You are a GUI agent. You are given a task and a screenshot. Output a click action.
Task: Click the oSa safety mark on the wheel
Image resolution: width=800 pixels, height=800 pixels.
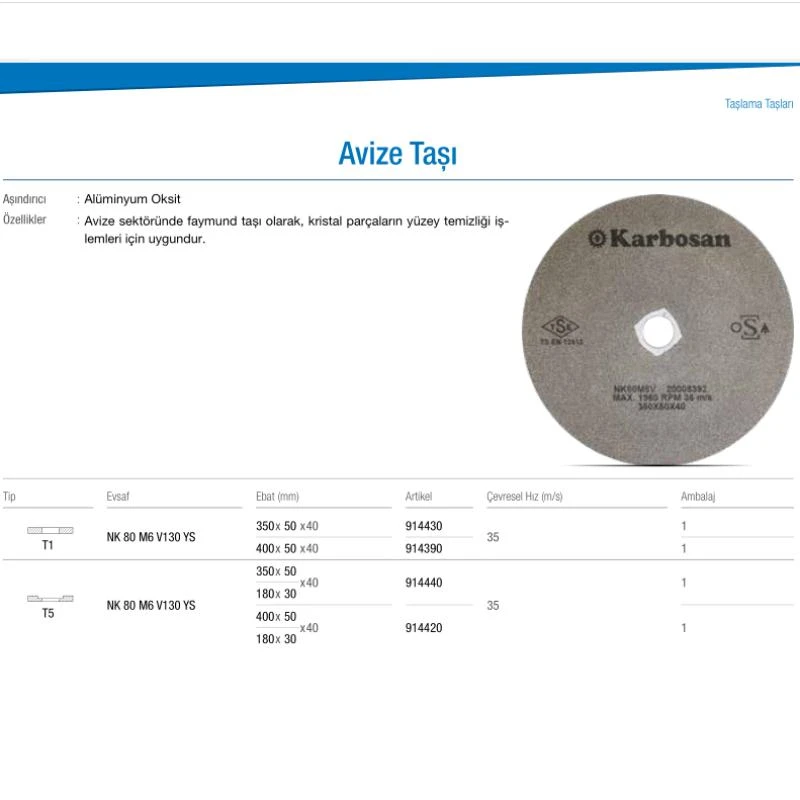[749, 328]
